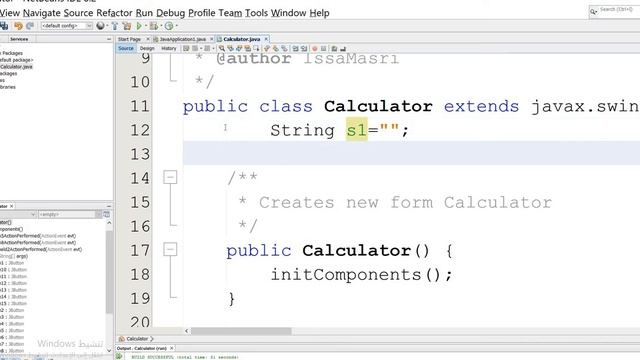Open the Profile Project dropdown arrow
The image size is (640, 360).
tap(176, 26)
